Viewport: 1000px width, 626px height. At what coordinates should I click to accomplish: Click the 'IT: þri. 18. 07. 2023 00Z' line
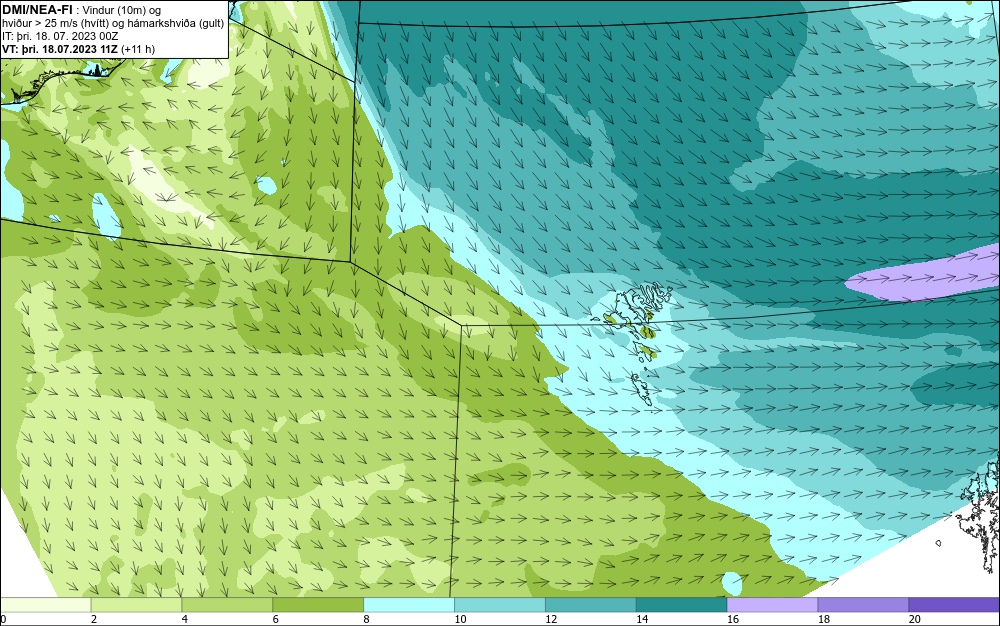pos(60,36)
